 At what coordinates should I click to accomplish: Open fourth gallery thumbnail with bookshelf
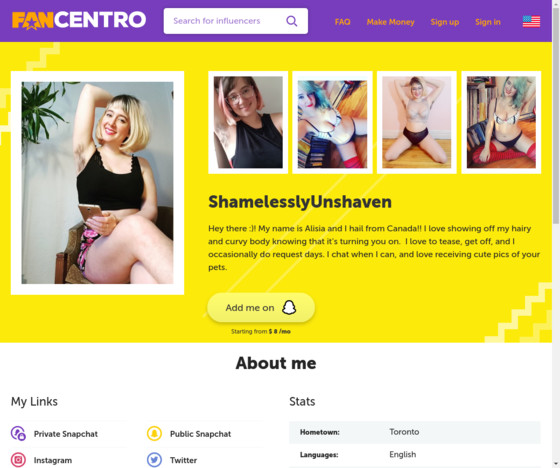[501, 122]
